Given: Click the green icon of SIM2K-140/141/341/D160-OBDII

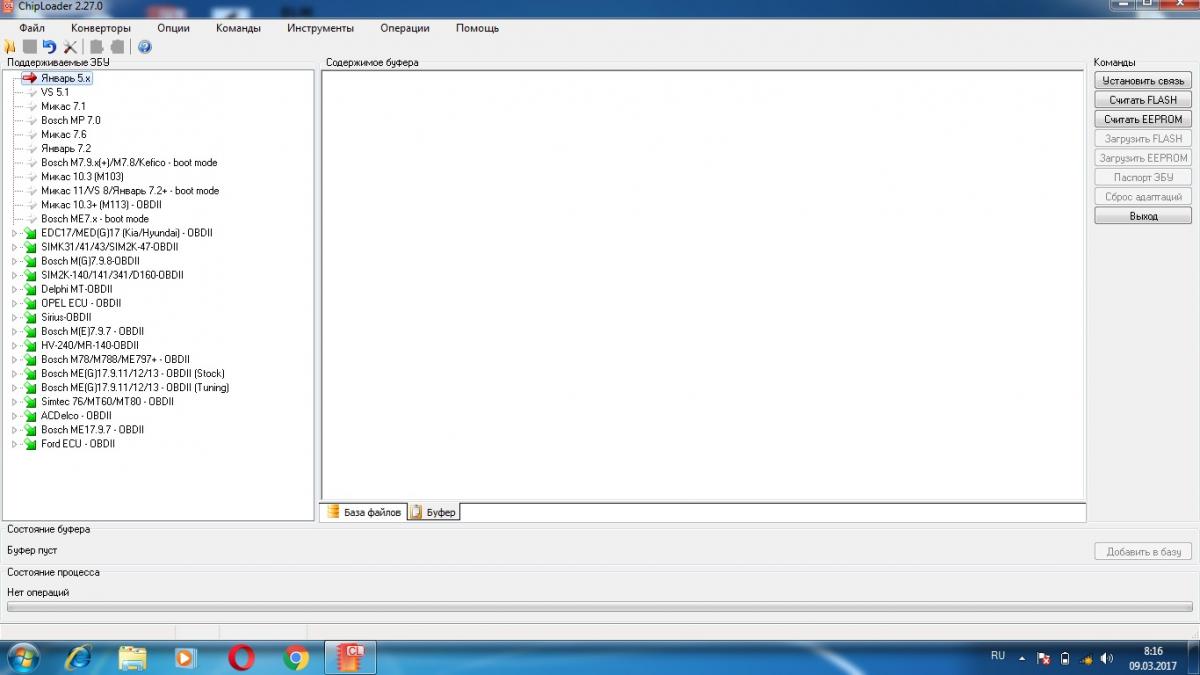Looking at the screenshot, I should 30,275.
